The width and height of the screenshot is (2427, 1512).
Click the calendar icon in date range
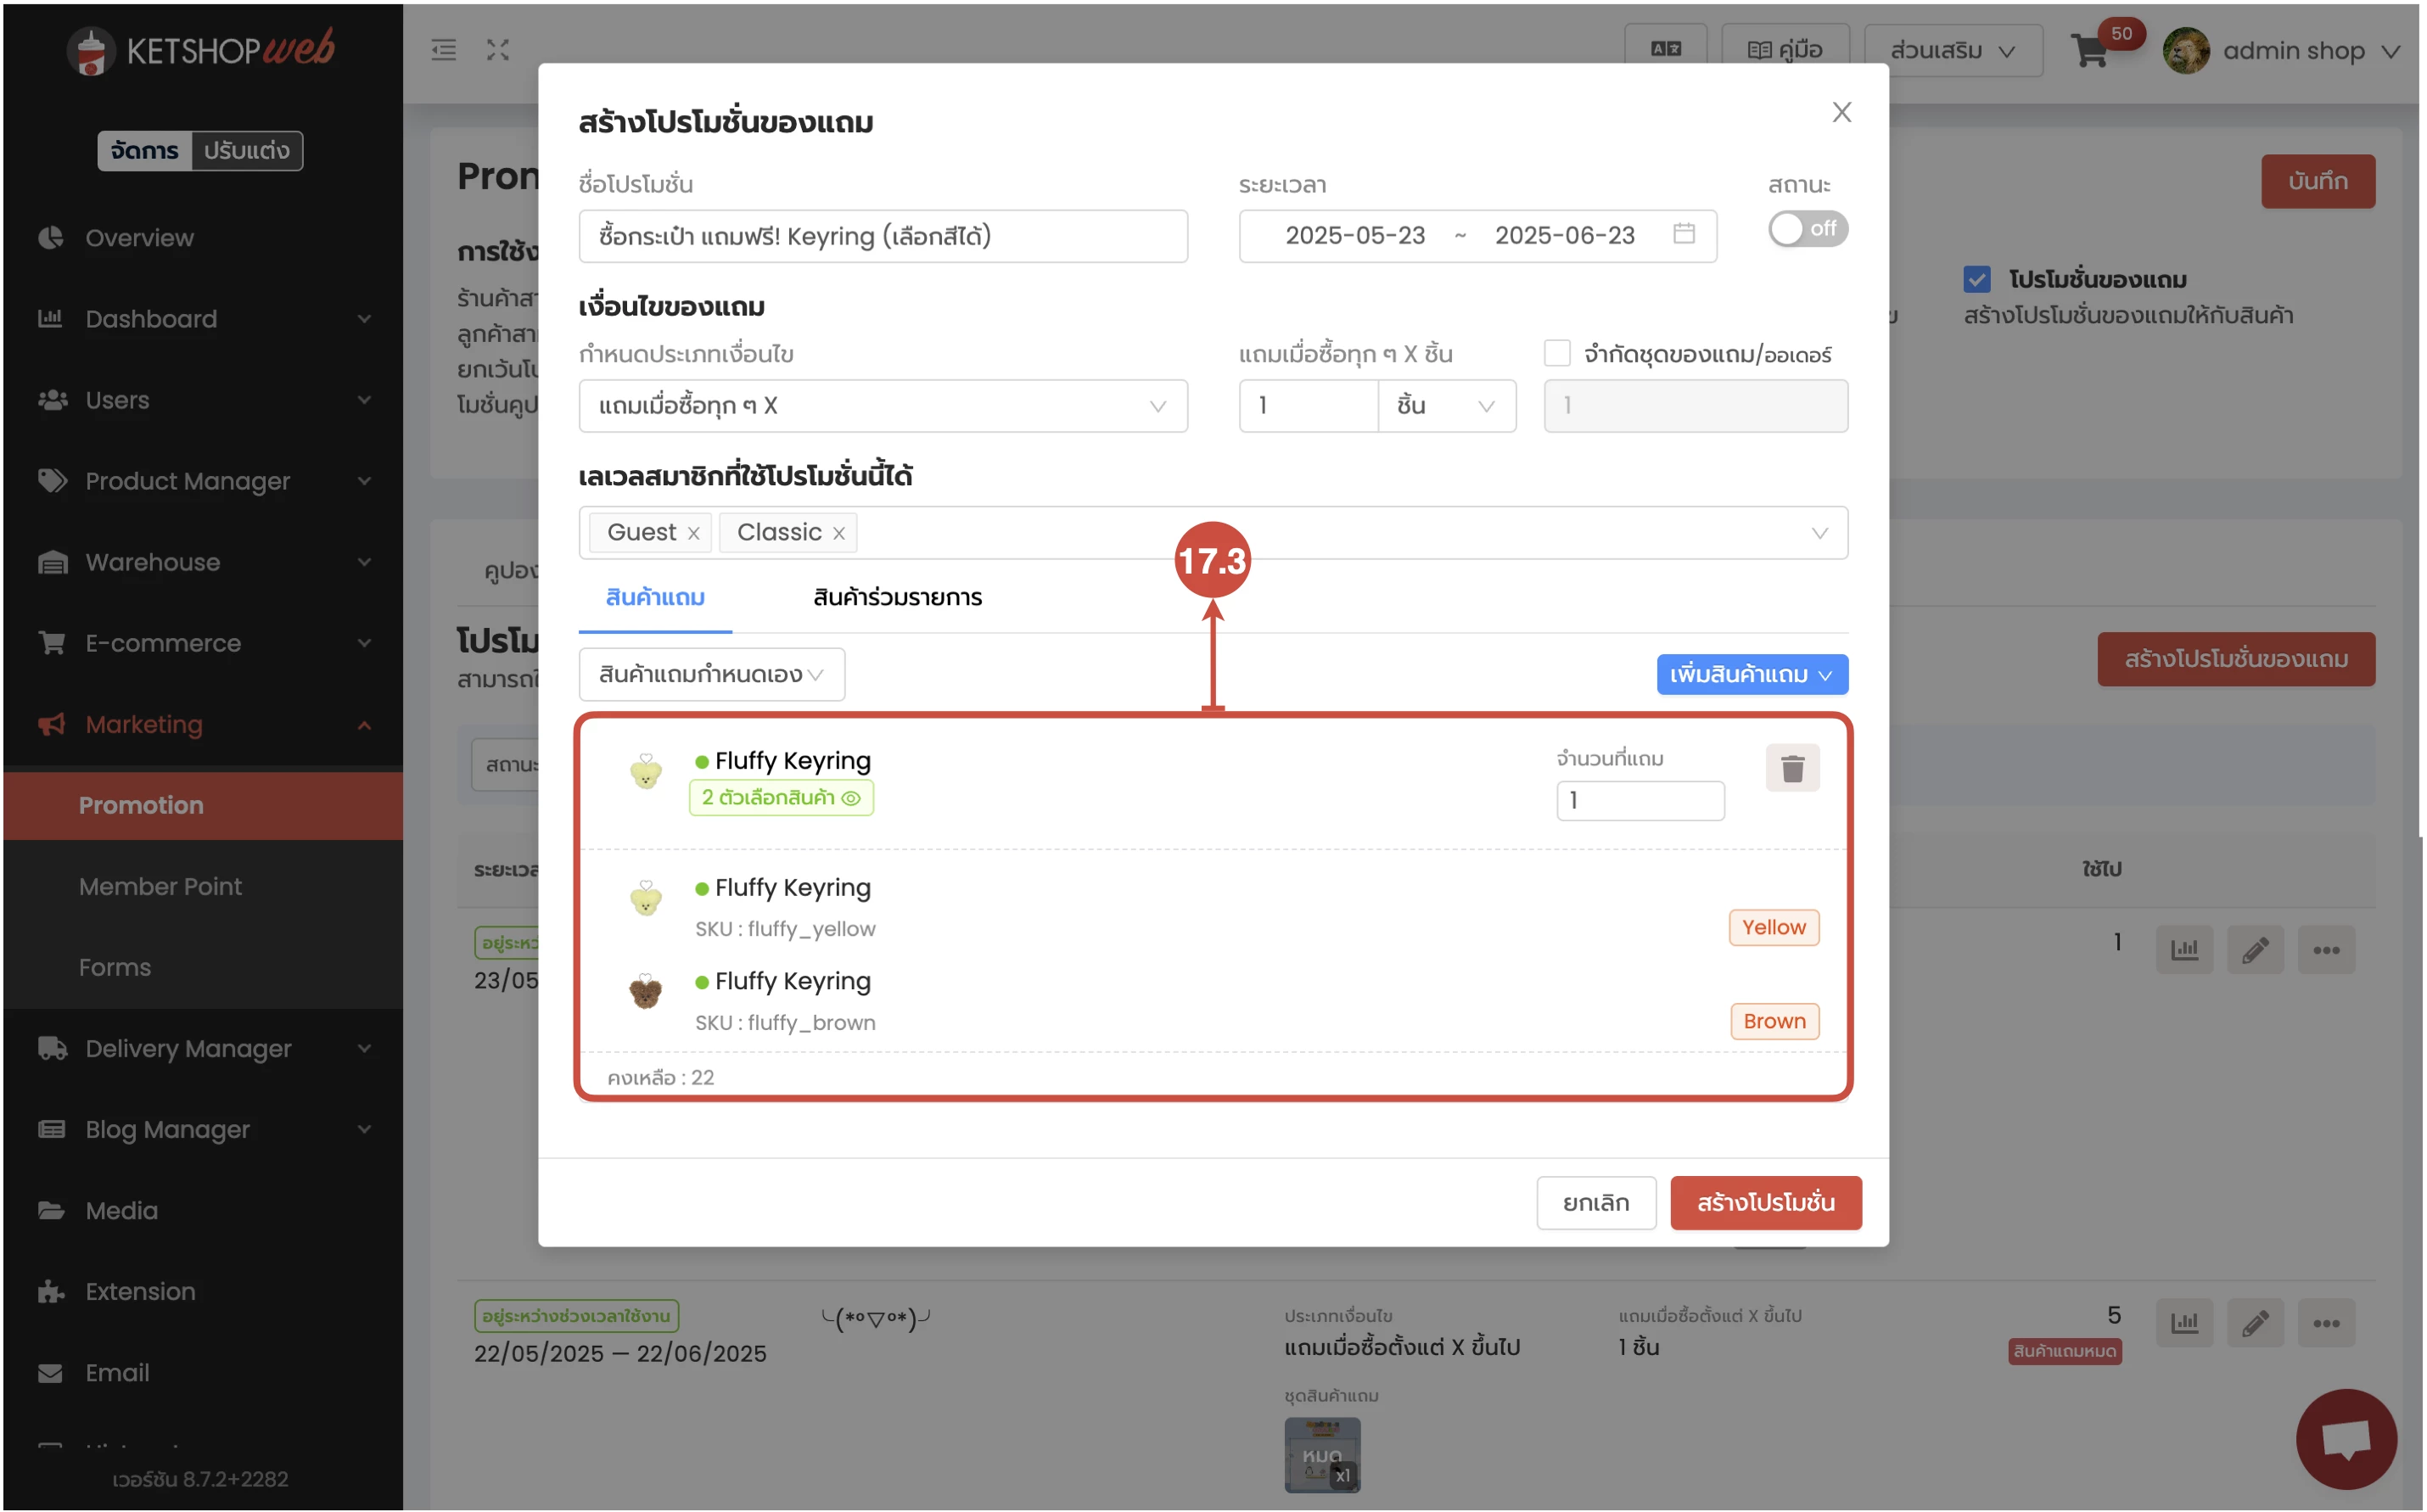point(1684,234)
